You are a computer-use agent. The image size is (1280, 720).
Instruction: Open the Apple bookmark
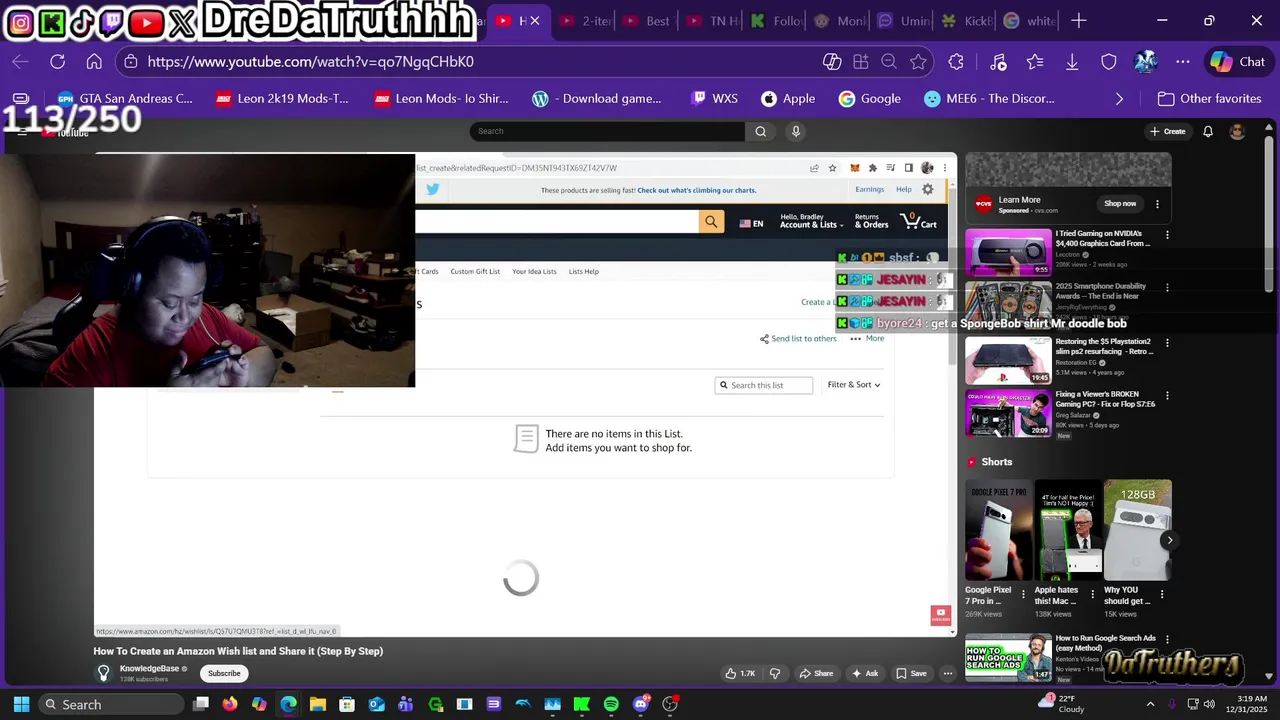coord(788,98)
